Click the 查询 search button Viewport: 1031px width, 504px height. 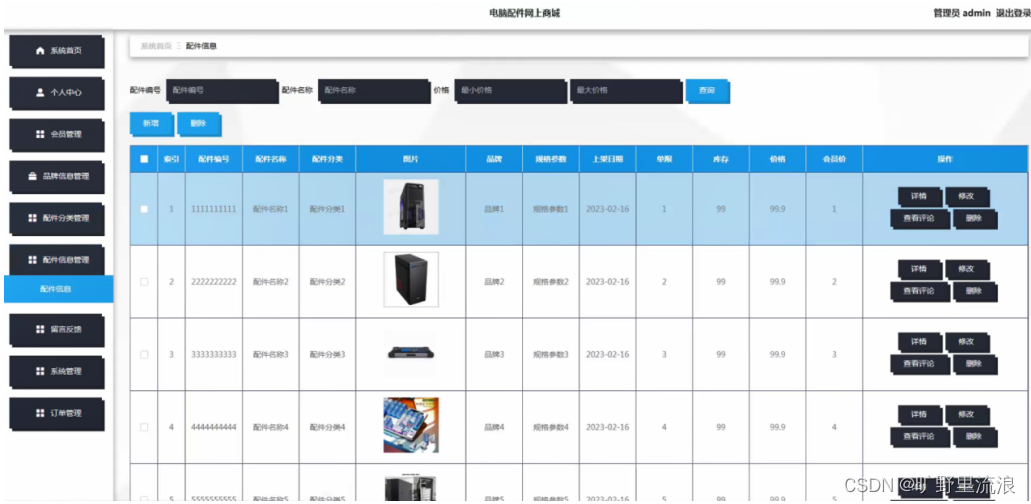tap(707, 91)
